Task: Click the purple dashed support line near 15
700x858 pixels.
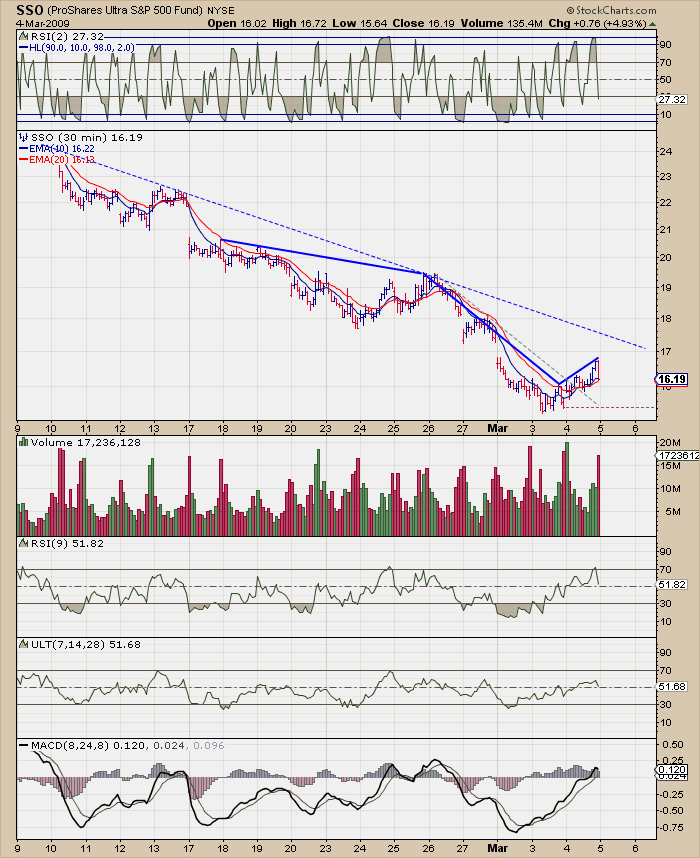Action: point(609,407)
